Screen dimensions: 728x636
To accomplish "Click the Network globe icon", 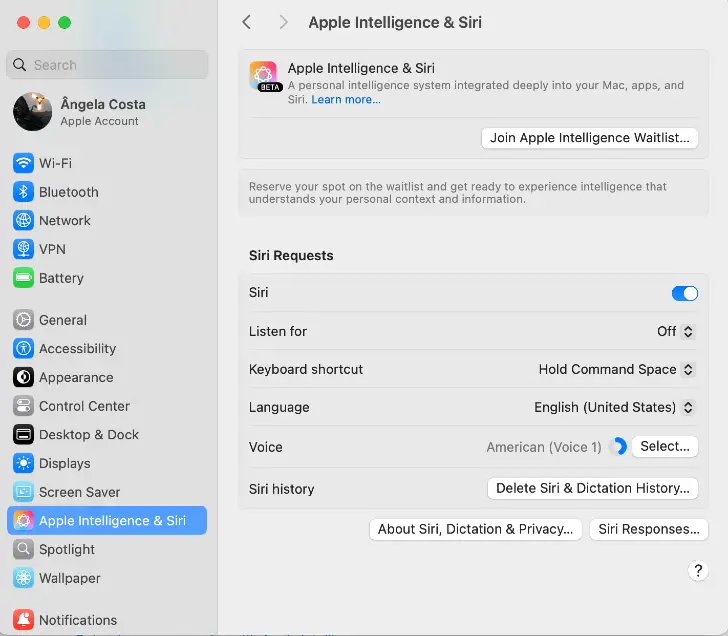I will pos(23,221).
